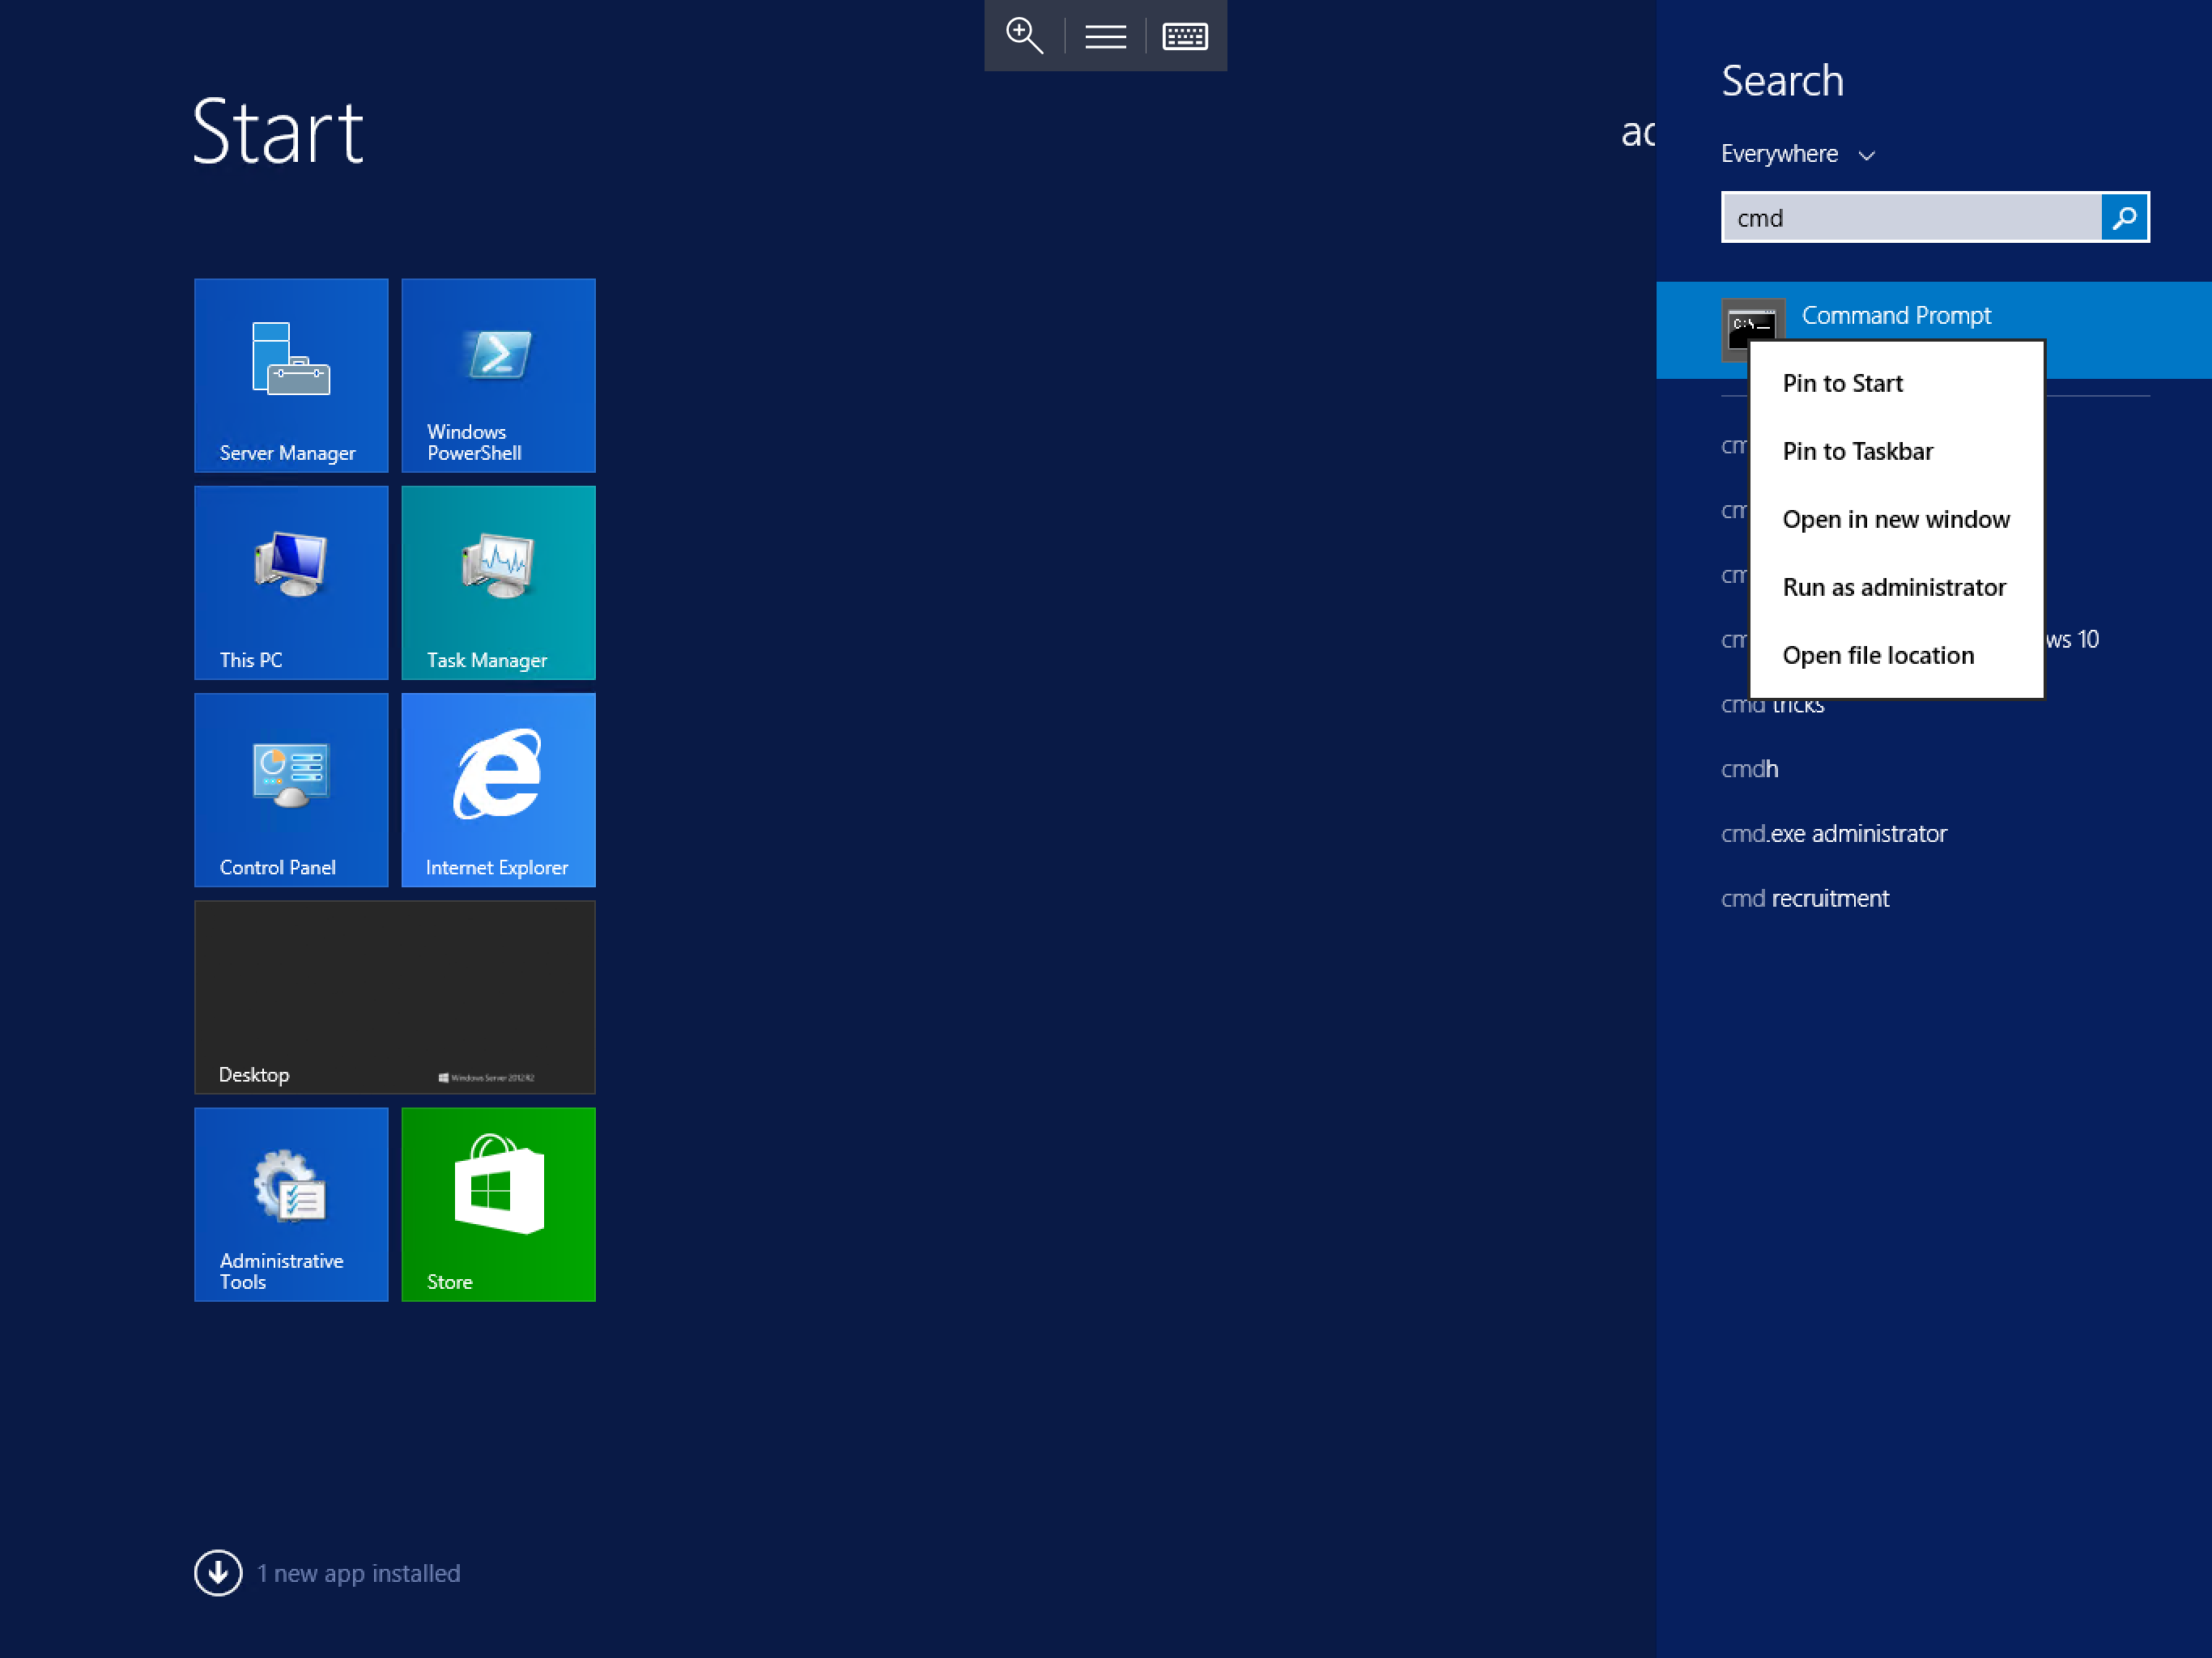Screen dimensions: 2212x1658
Task: Click the on-screen keyboard icon at top
Action: 1184,35
